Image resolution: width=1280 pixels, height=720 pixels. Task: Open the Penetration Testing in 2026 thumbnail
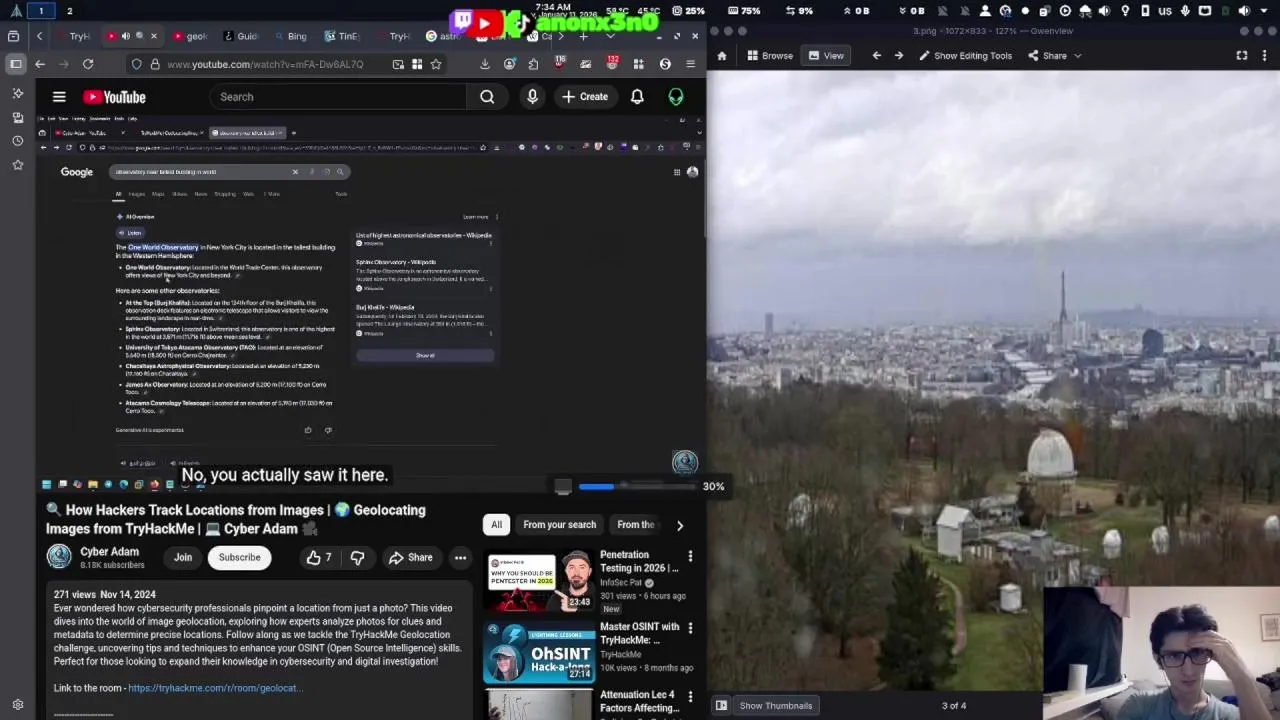pyautogui.click(x=539, y=581)
